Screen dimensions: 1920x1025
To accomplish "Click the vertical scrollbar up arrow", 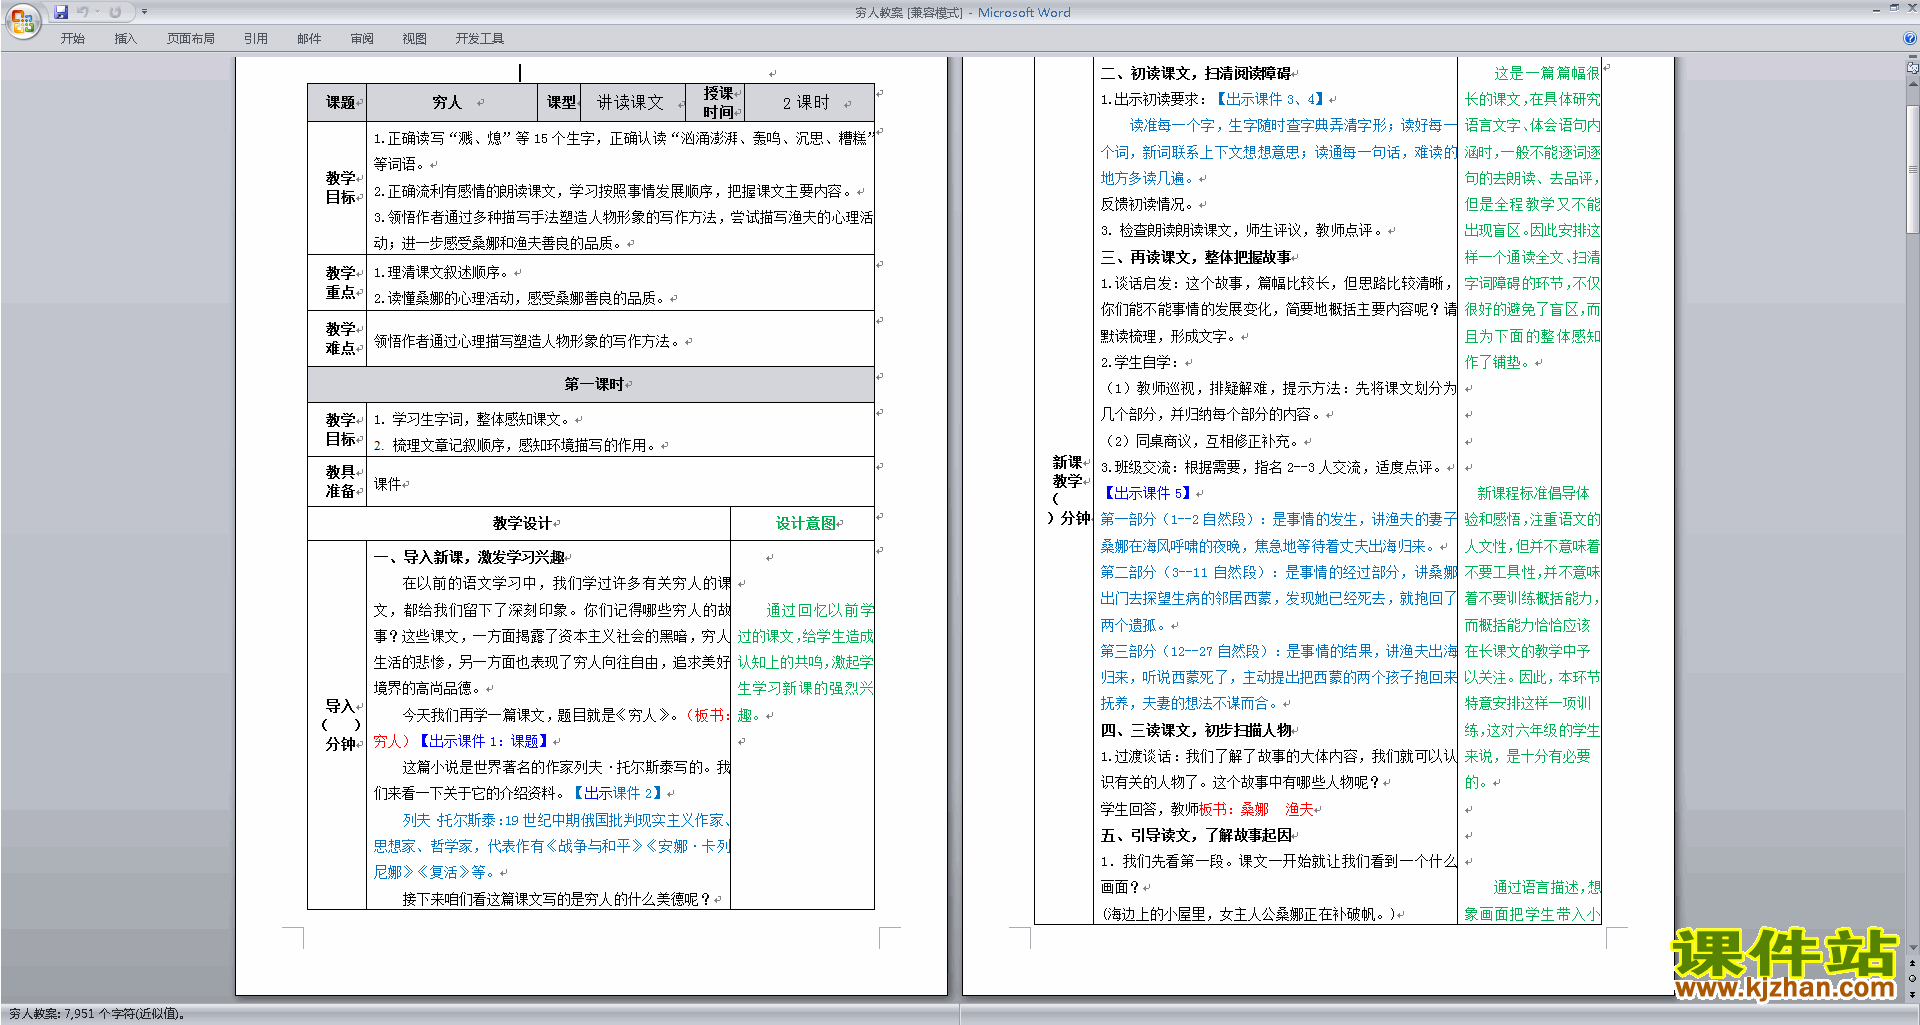I will [x=1913, y=82].
